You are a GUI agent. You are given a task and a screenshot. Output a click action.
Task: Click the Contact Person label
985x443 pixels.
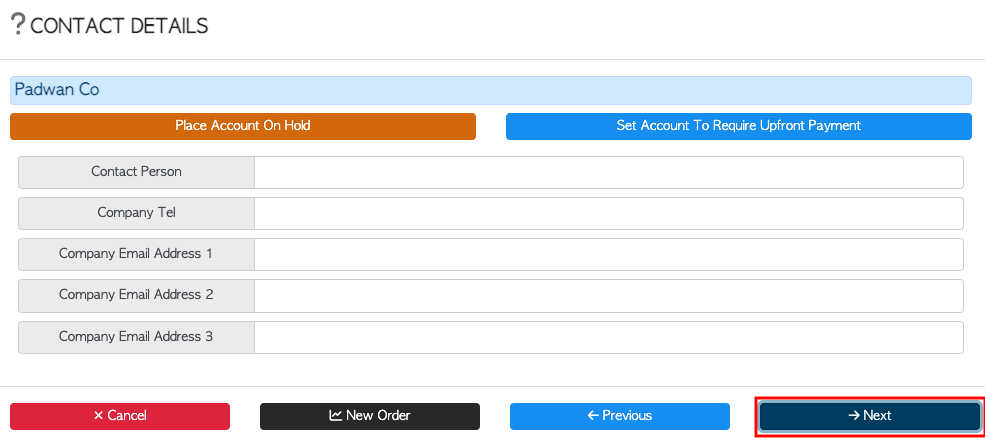136,172
